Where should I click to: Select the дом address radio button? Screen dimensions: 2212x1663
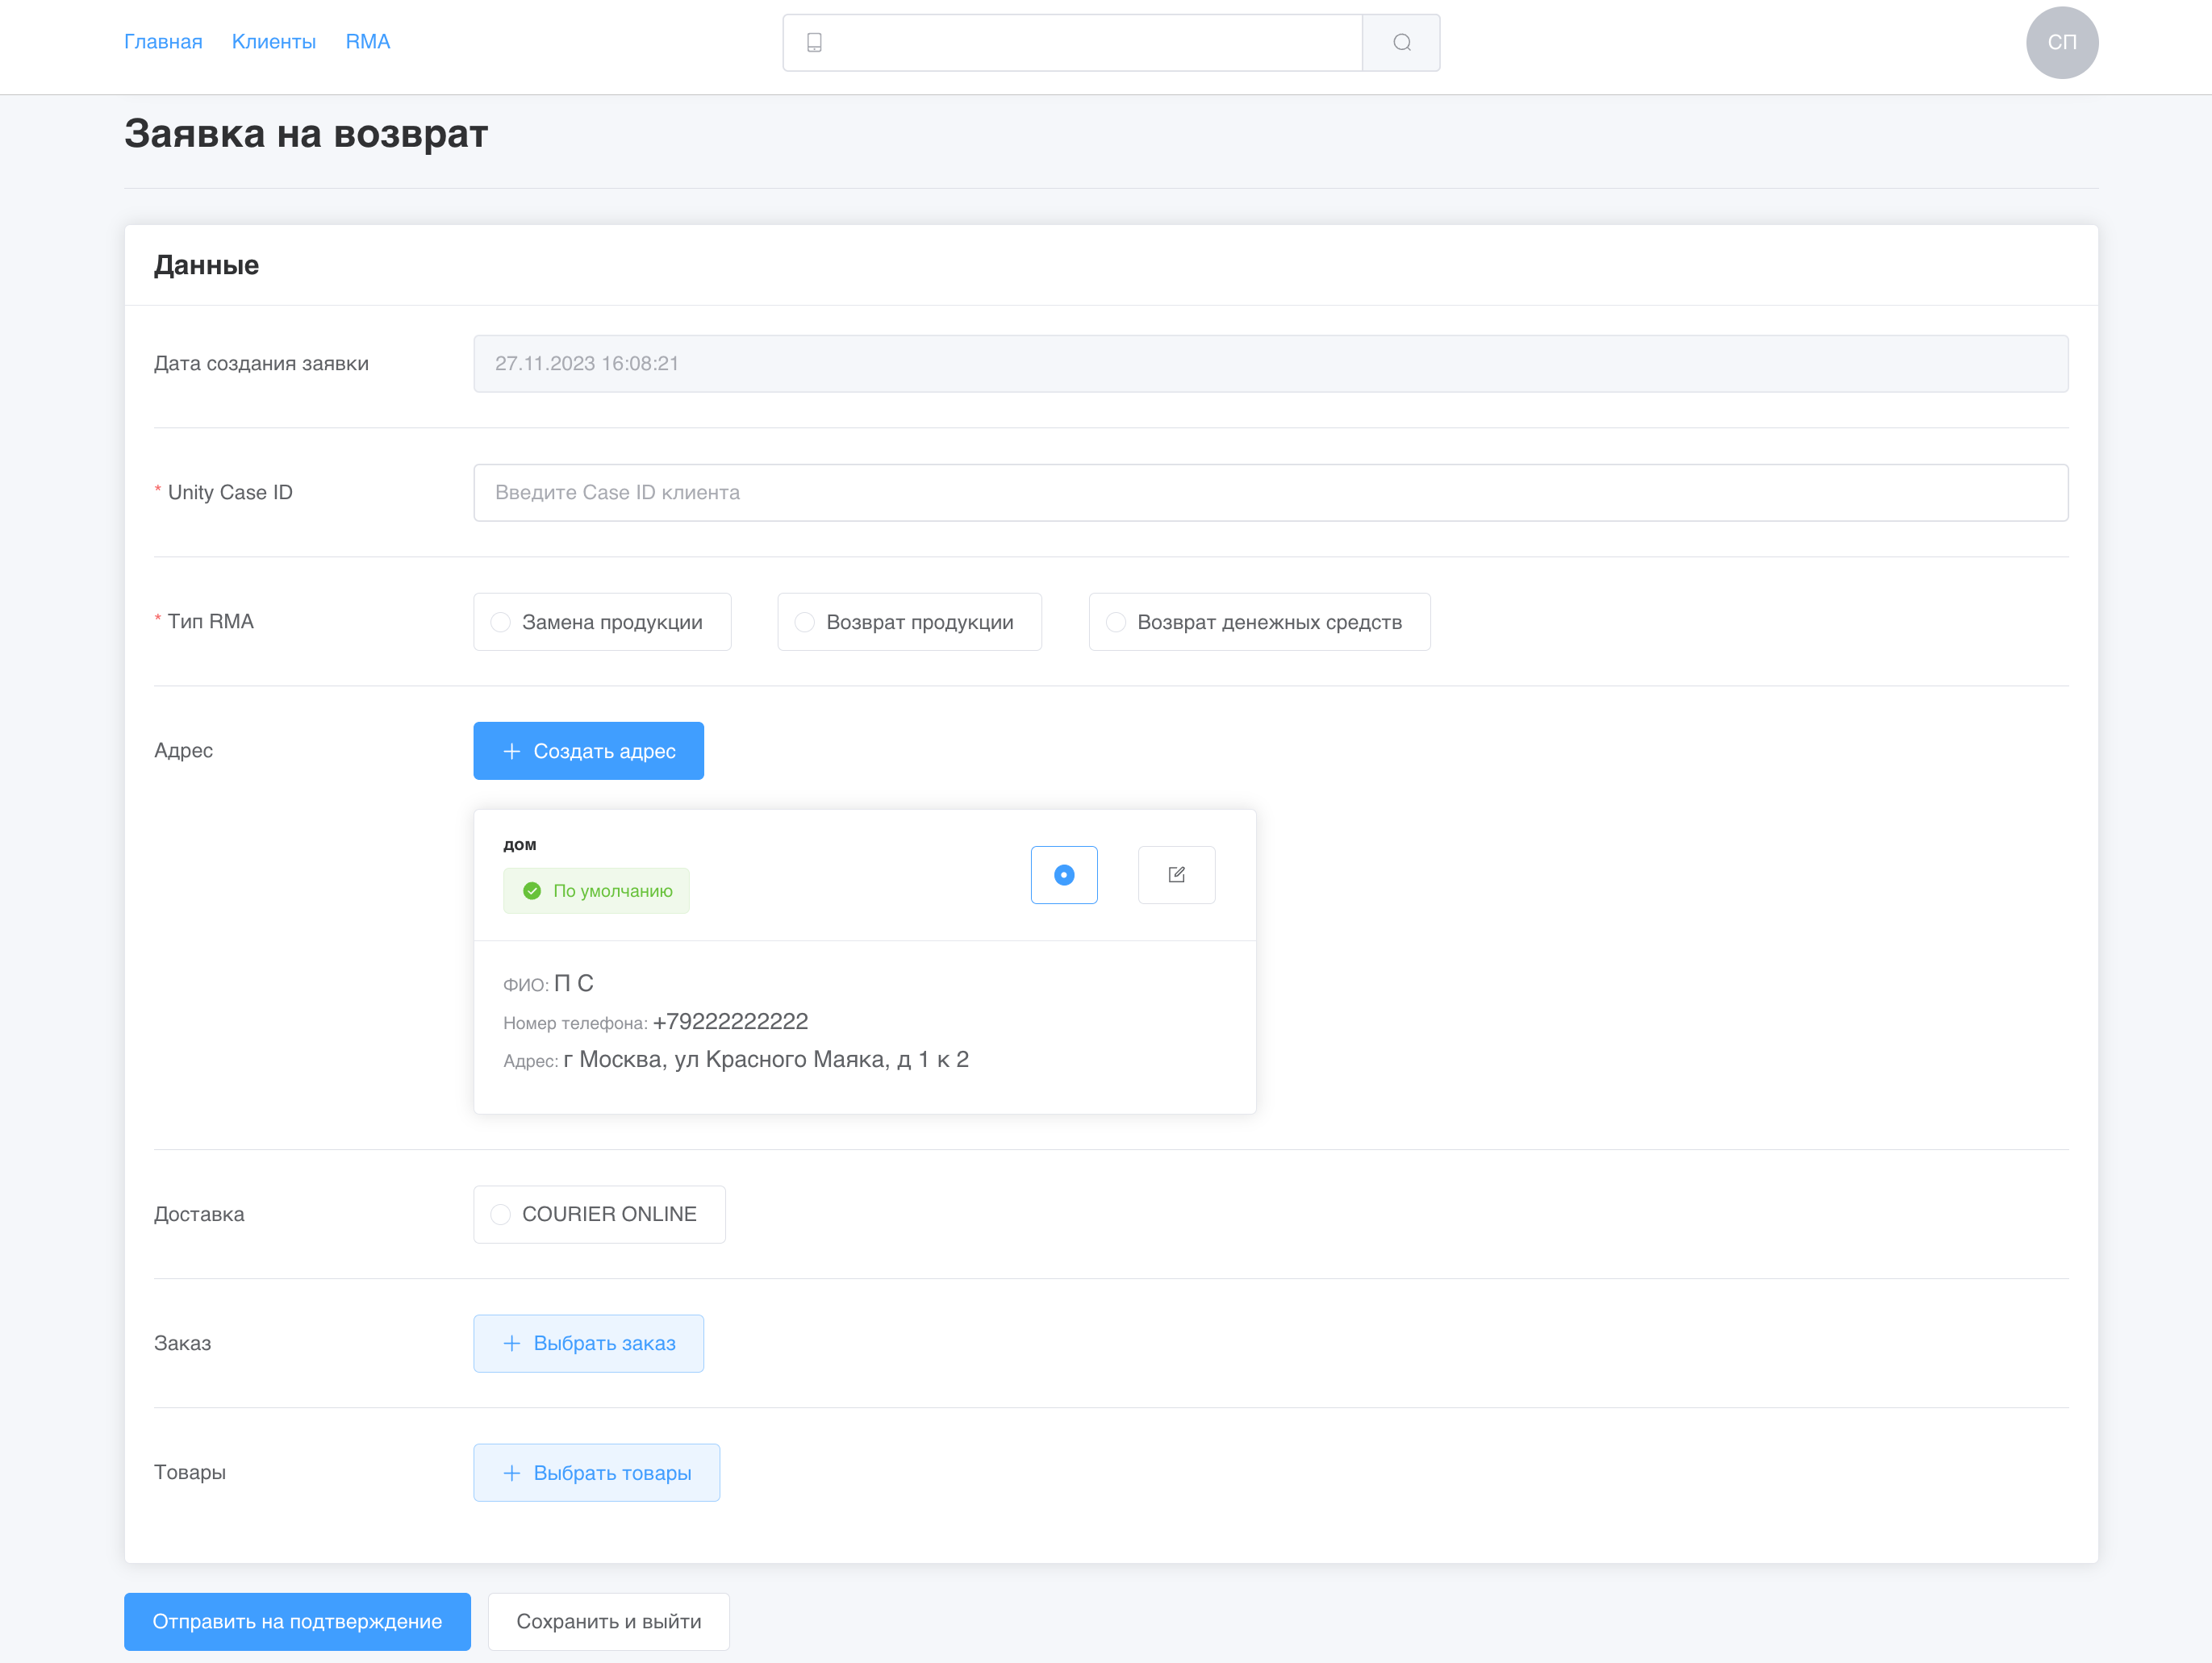tap(1064, 875)
